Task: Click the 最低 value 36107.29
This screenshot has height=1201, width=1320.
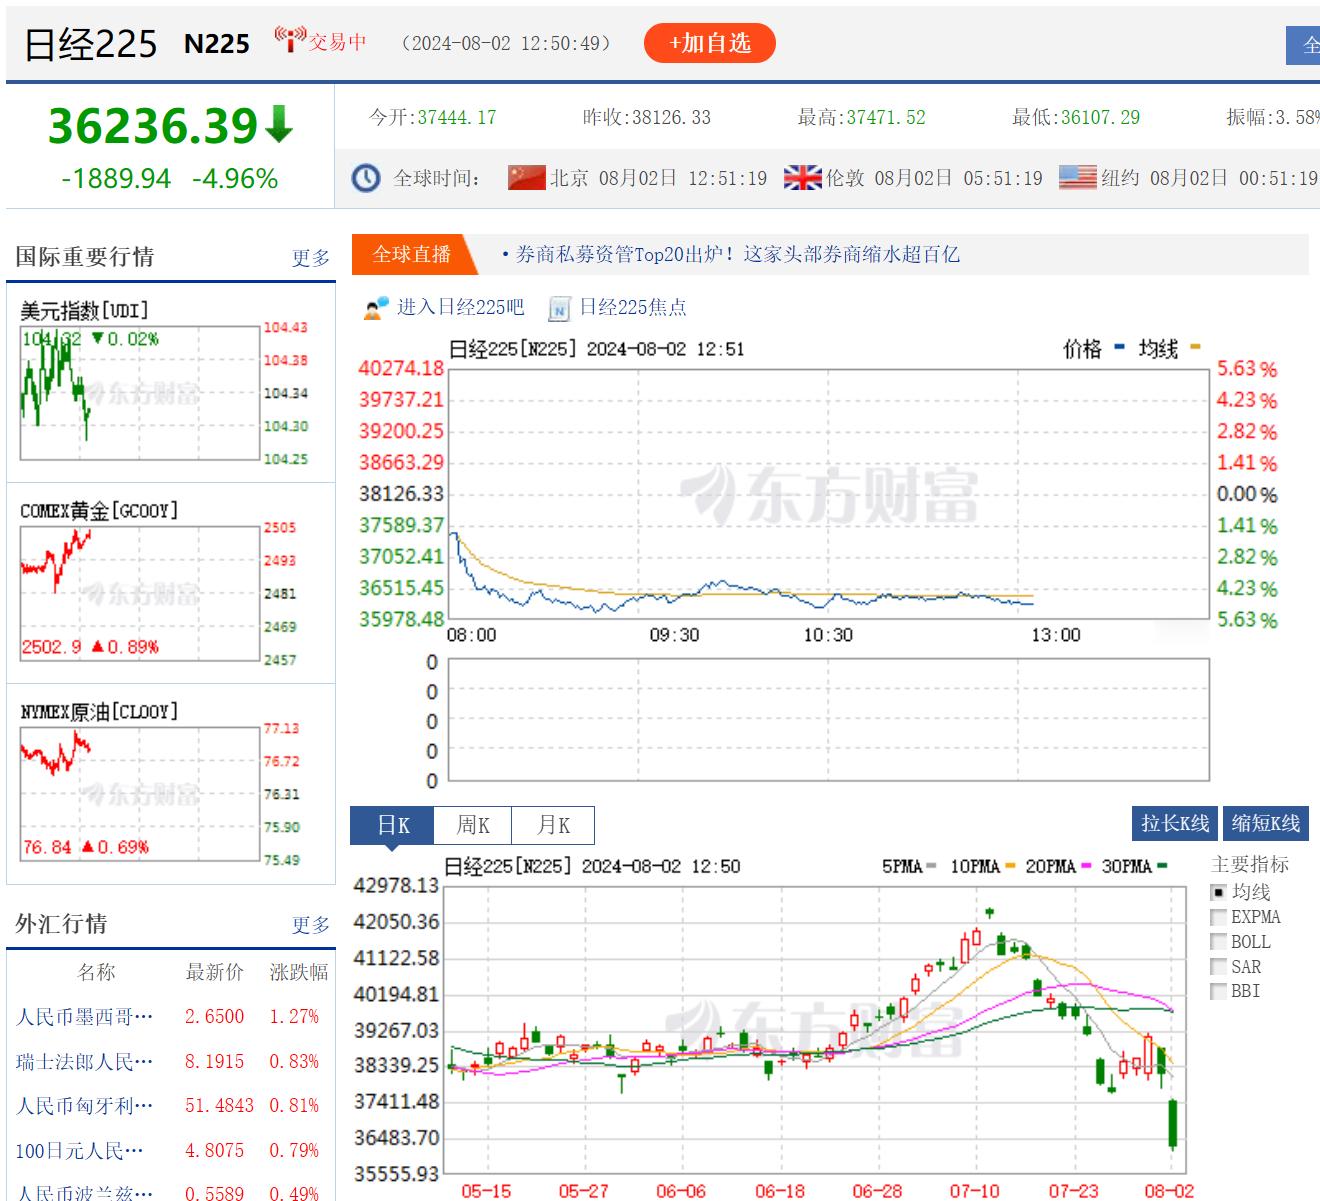Action: click(1100, 117)
